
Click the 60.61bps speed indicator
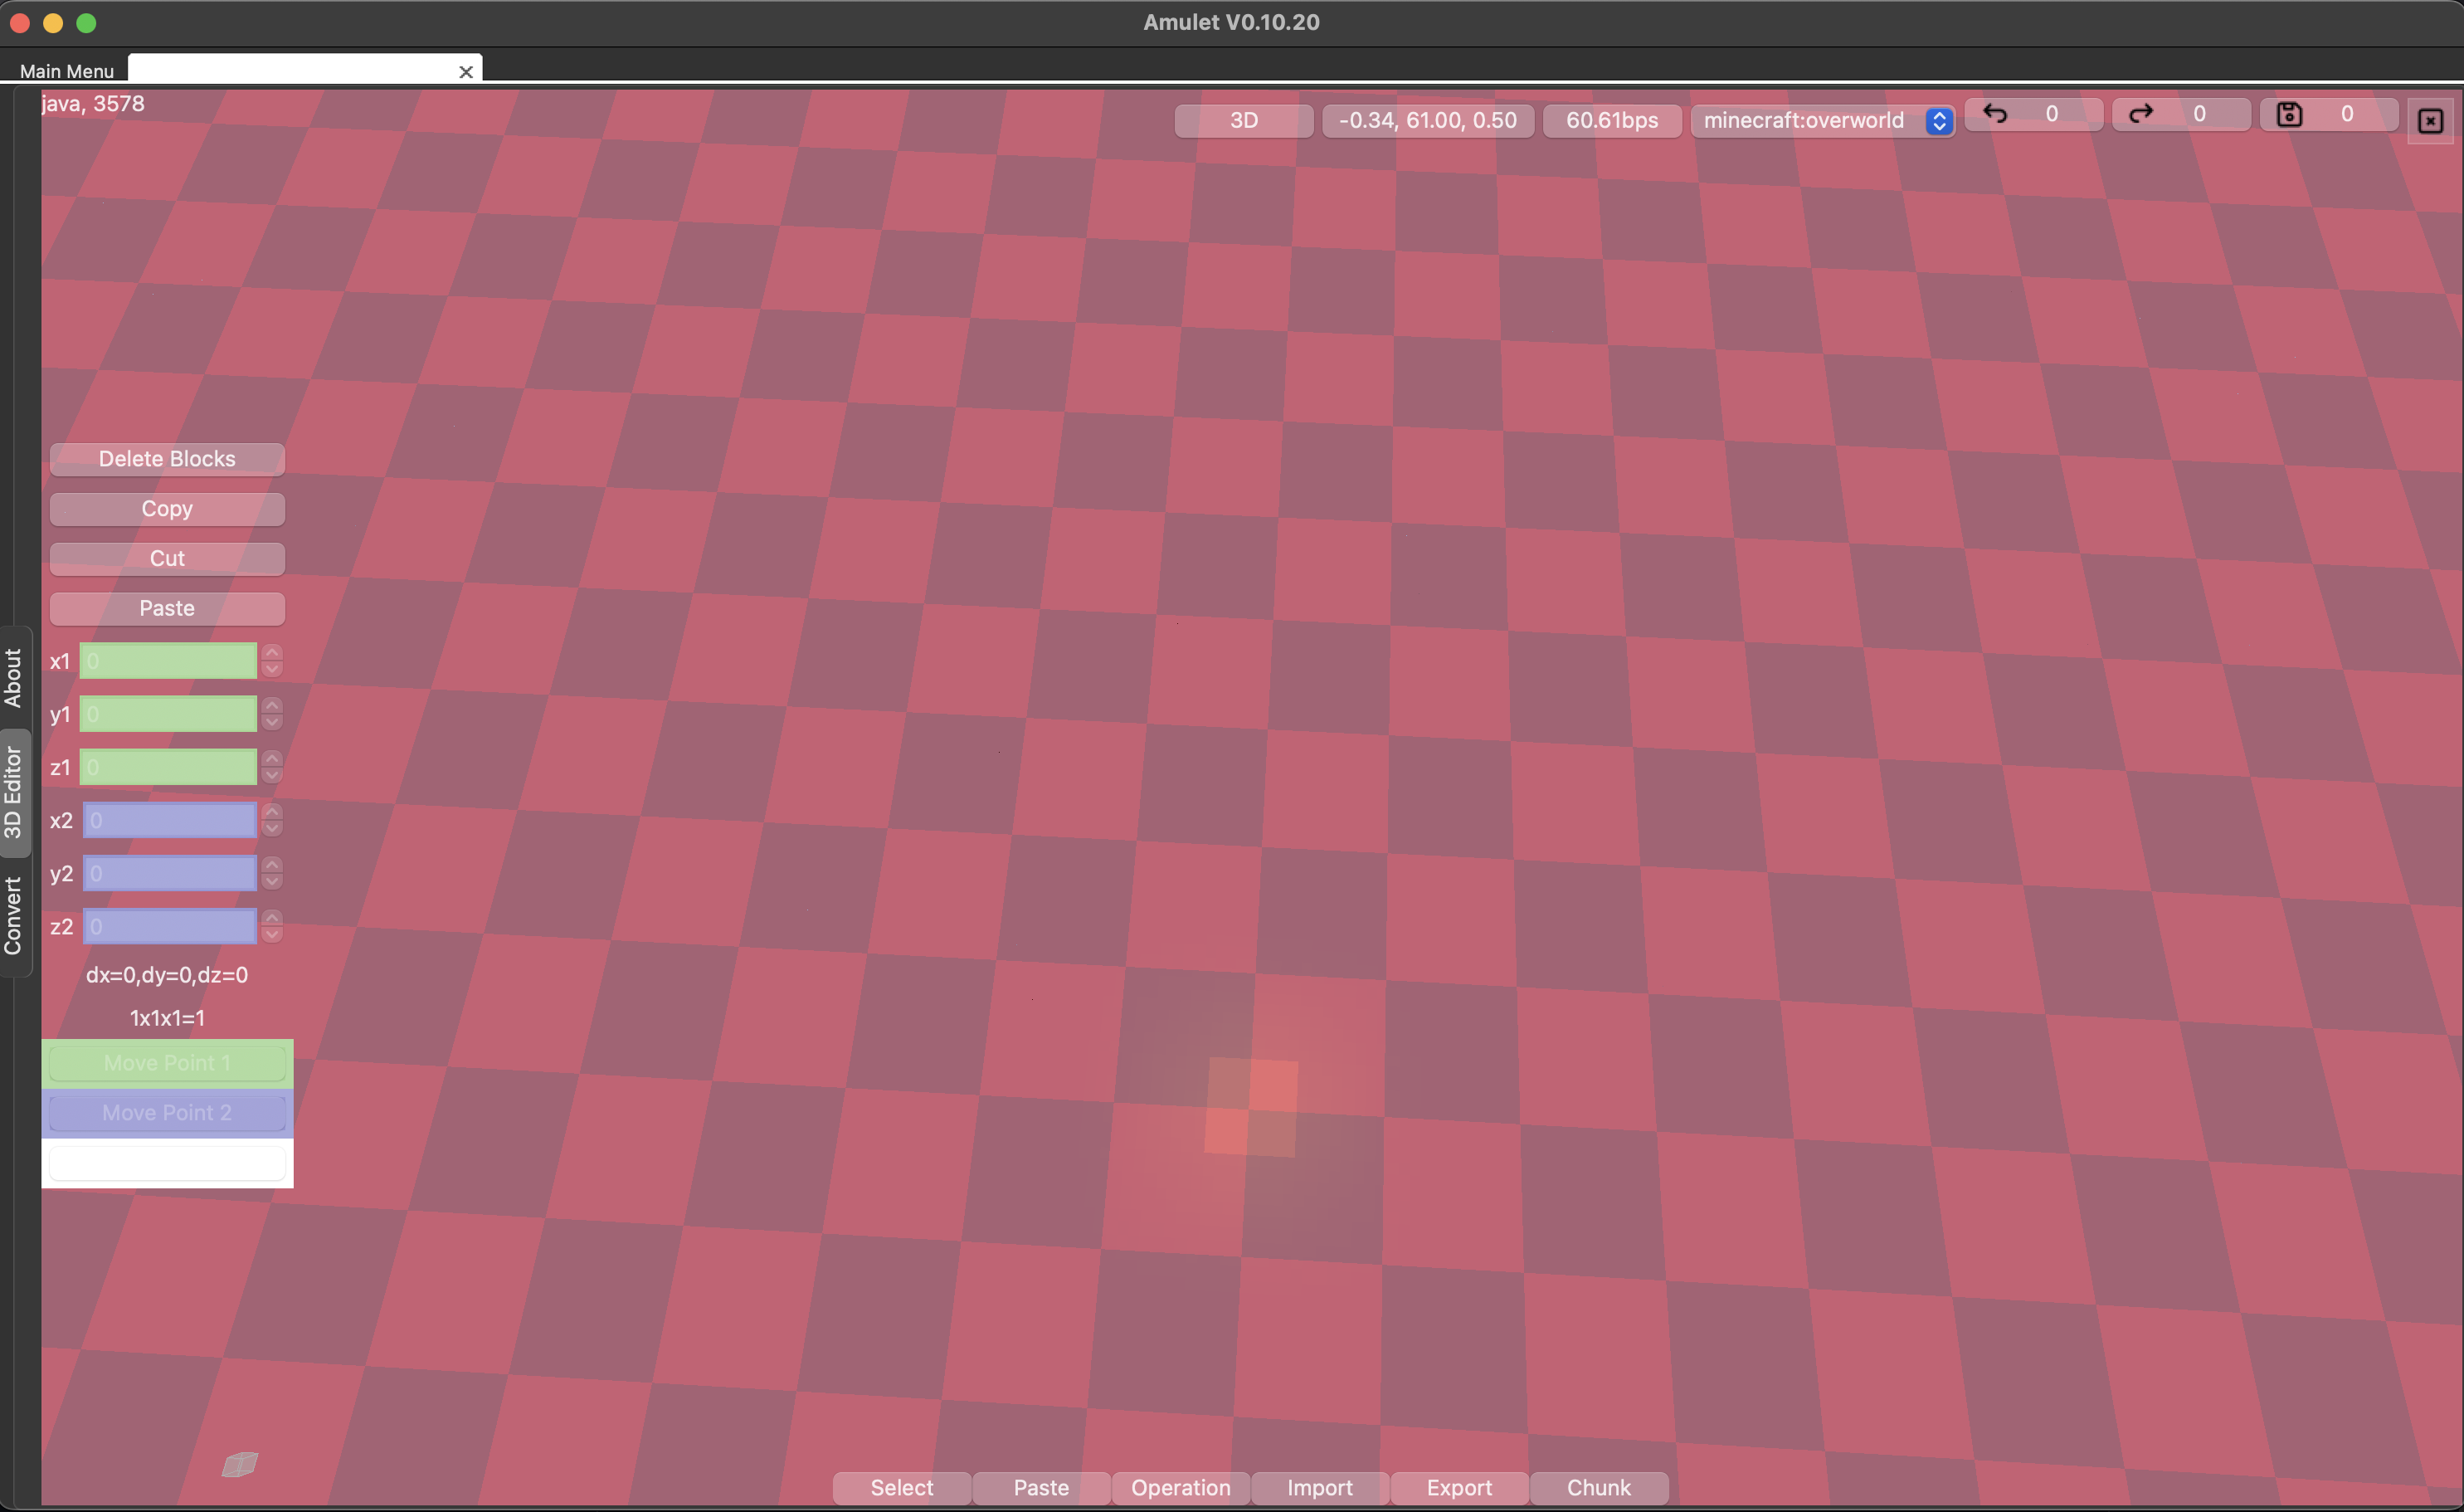coord(1611,120)
